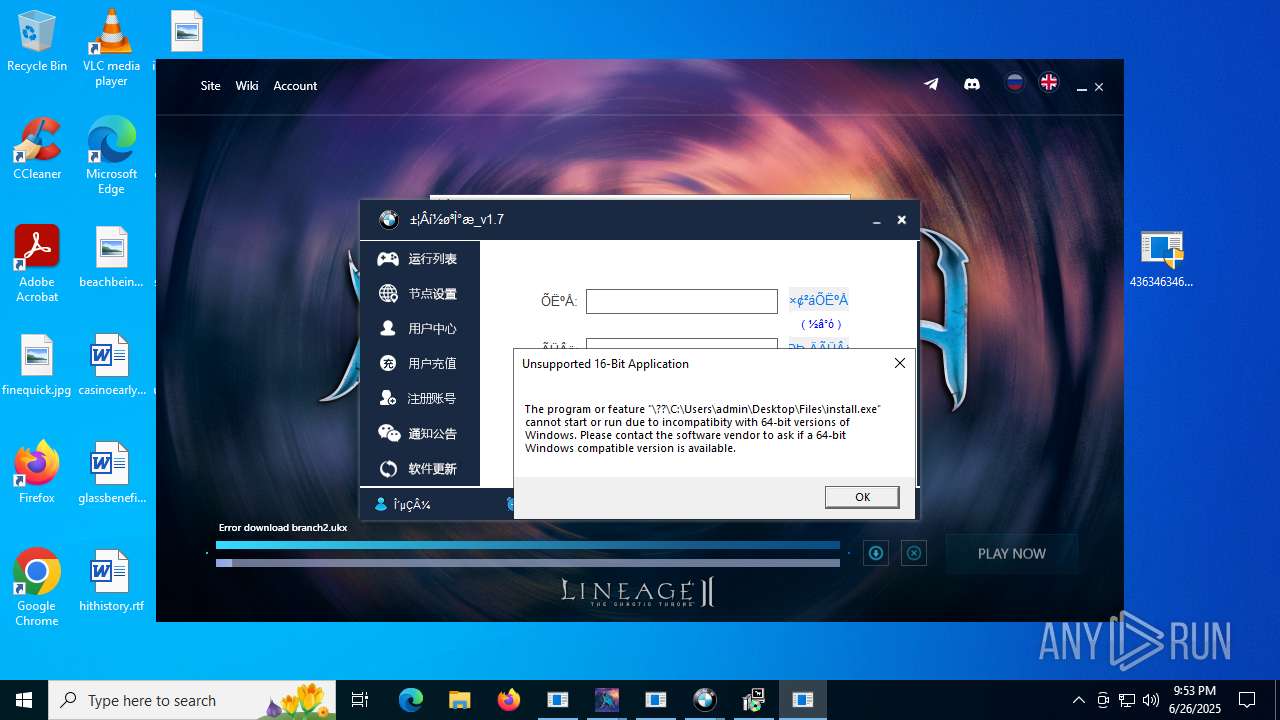This screenshot has height=720, width=1280.
Task: Open Telegram link in Lineage launcher
Action: (x=931, y=84)
